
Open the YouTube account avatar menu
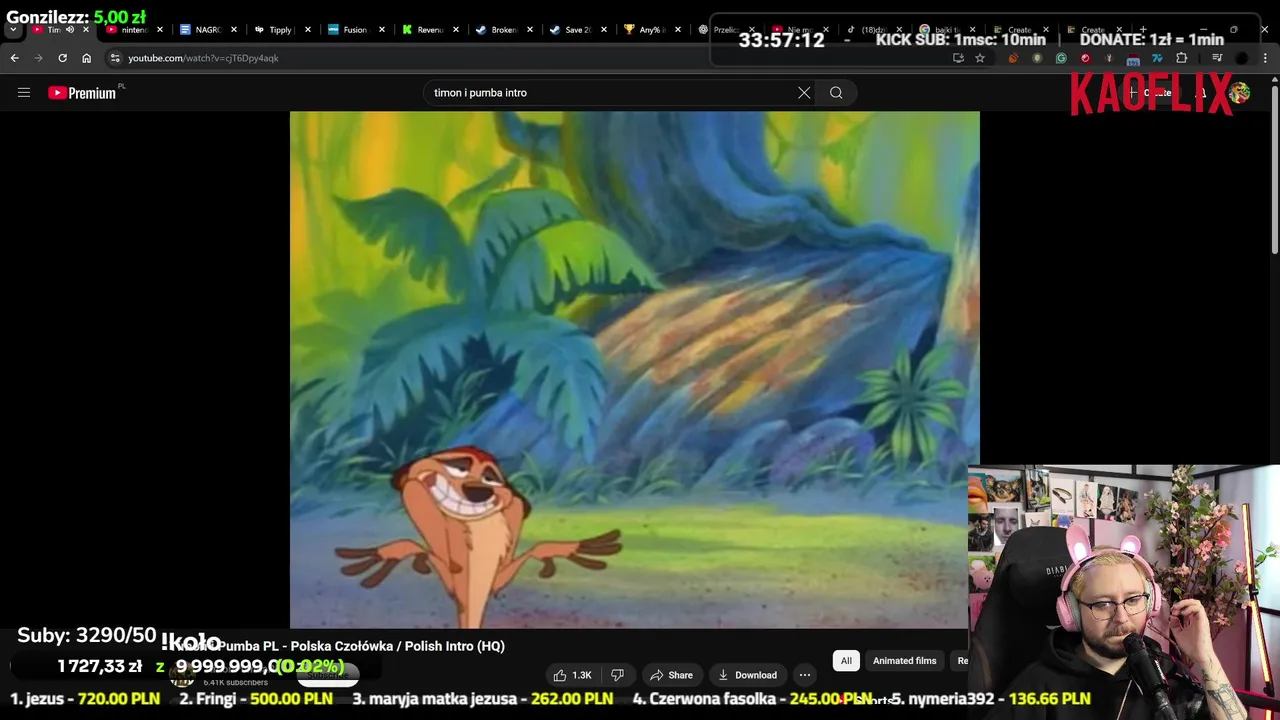[1239, 93]
